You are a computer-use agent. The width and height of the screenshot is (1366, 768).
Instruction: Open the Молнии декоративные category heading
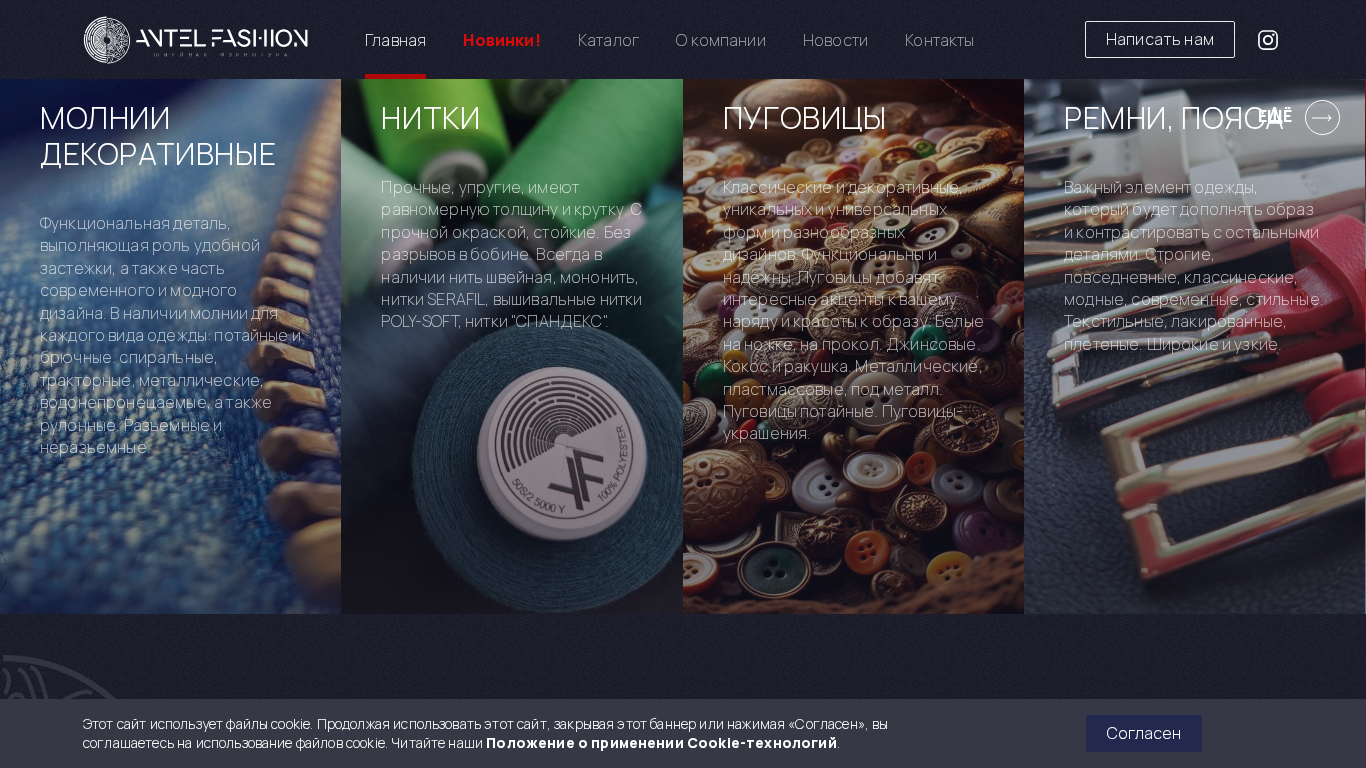tap(158, 136)
